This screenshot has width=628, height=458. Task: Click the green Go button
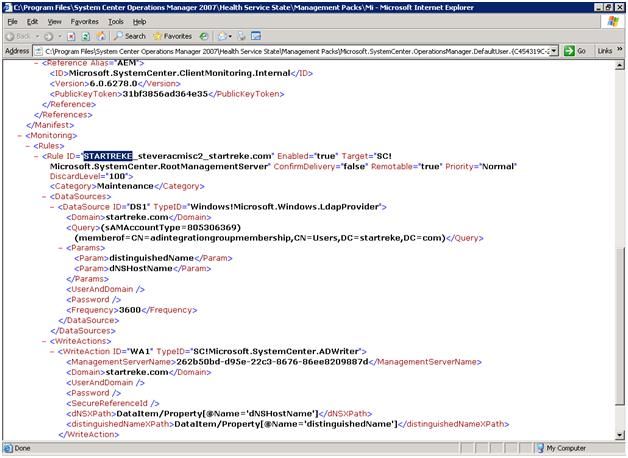(x=575, y=51)
